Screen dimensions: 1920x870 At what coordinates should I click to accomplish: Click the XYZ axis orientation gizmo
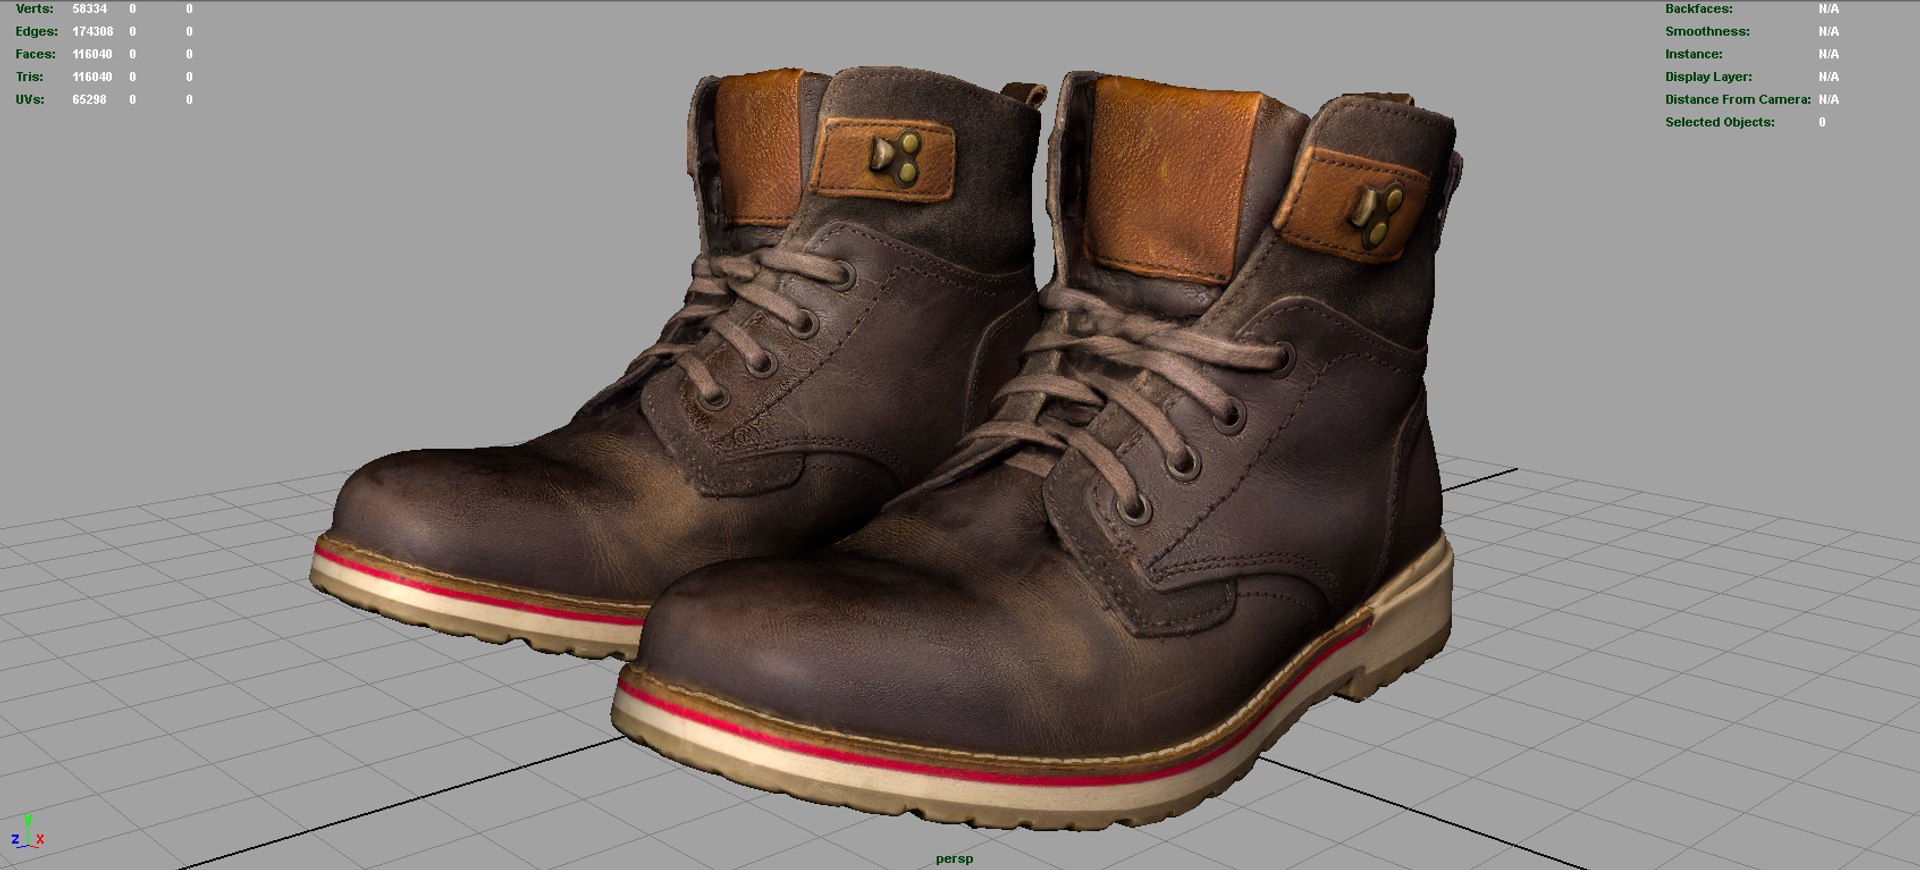coord(27,832)
